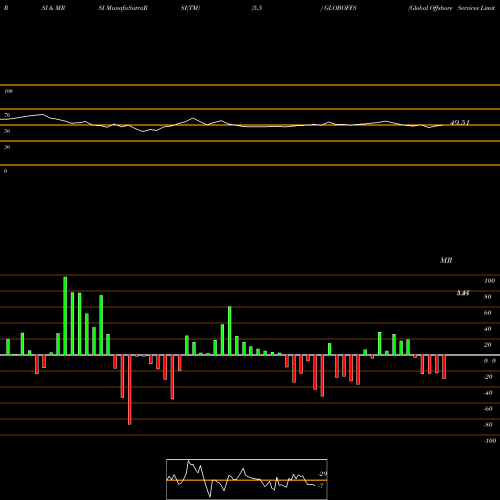Click the tallest green MR bar
Screen dimensions: 500x500
coord(65,316)
